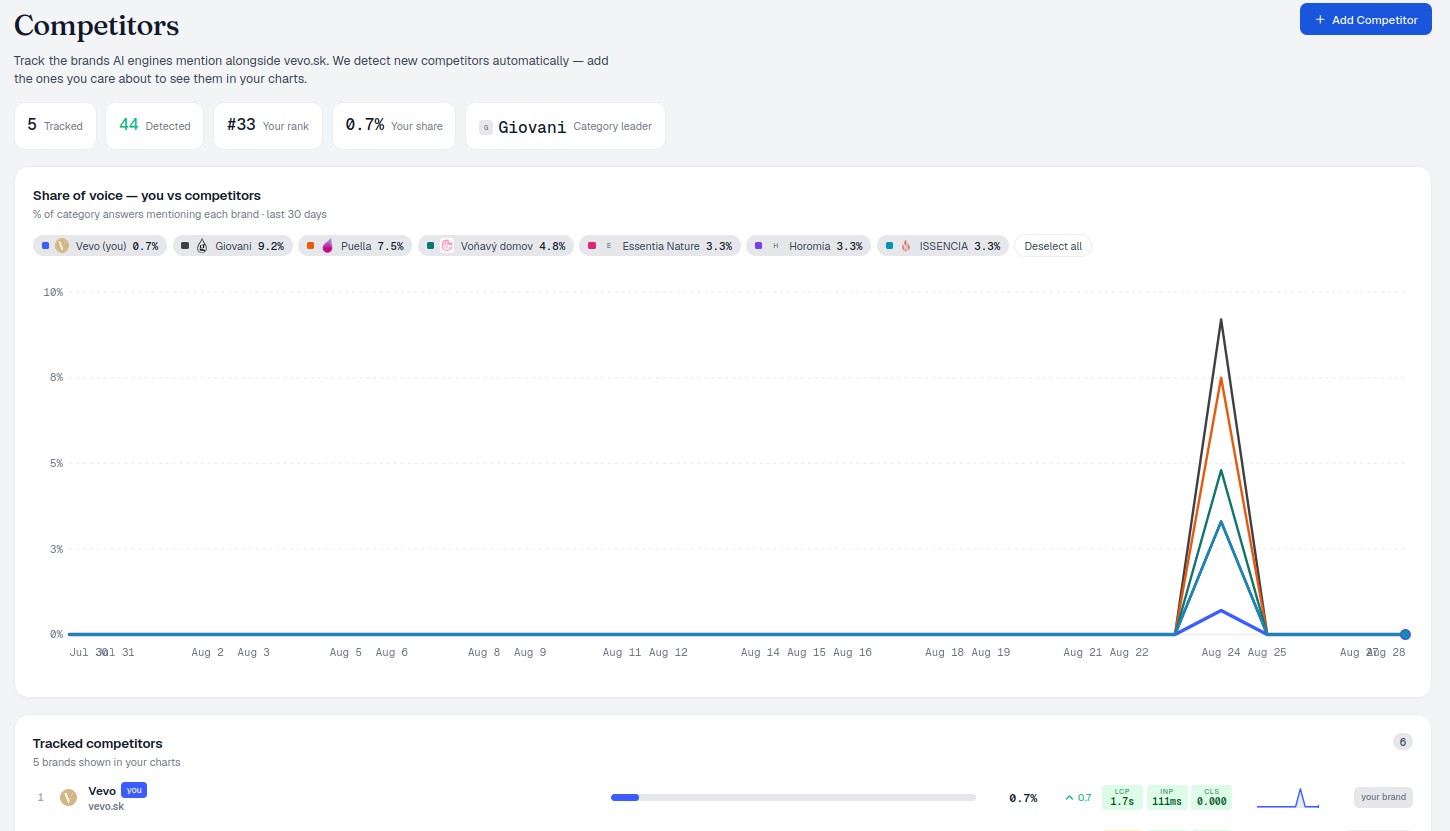This screenshot has width=1450, height=831.
Task: Click the vevo.sk domain text
Action: pos(106,806)
